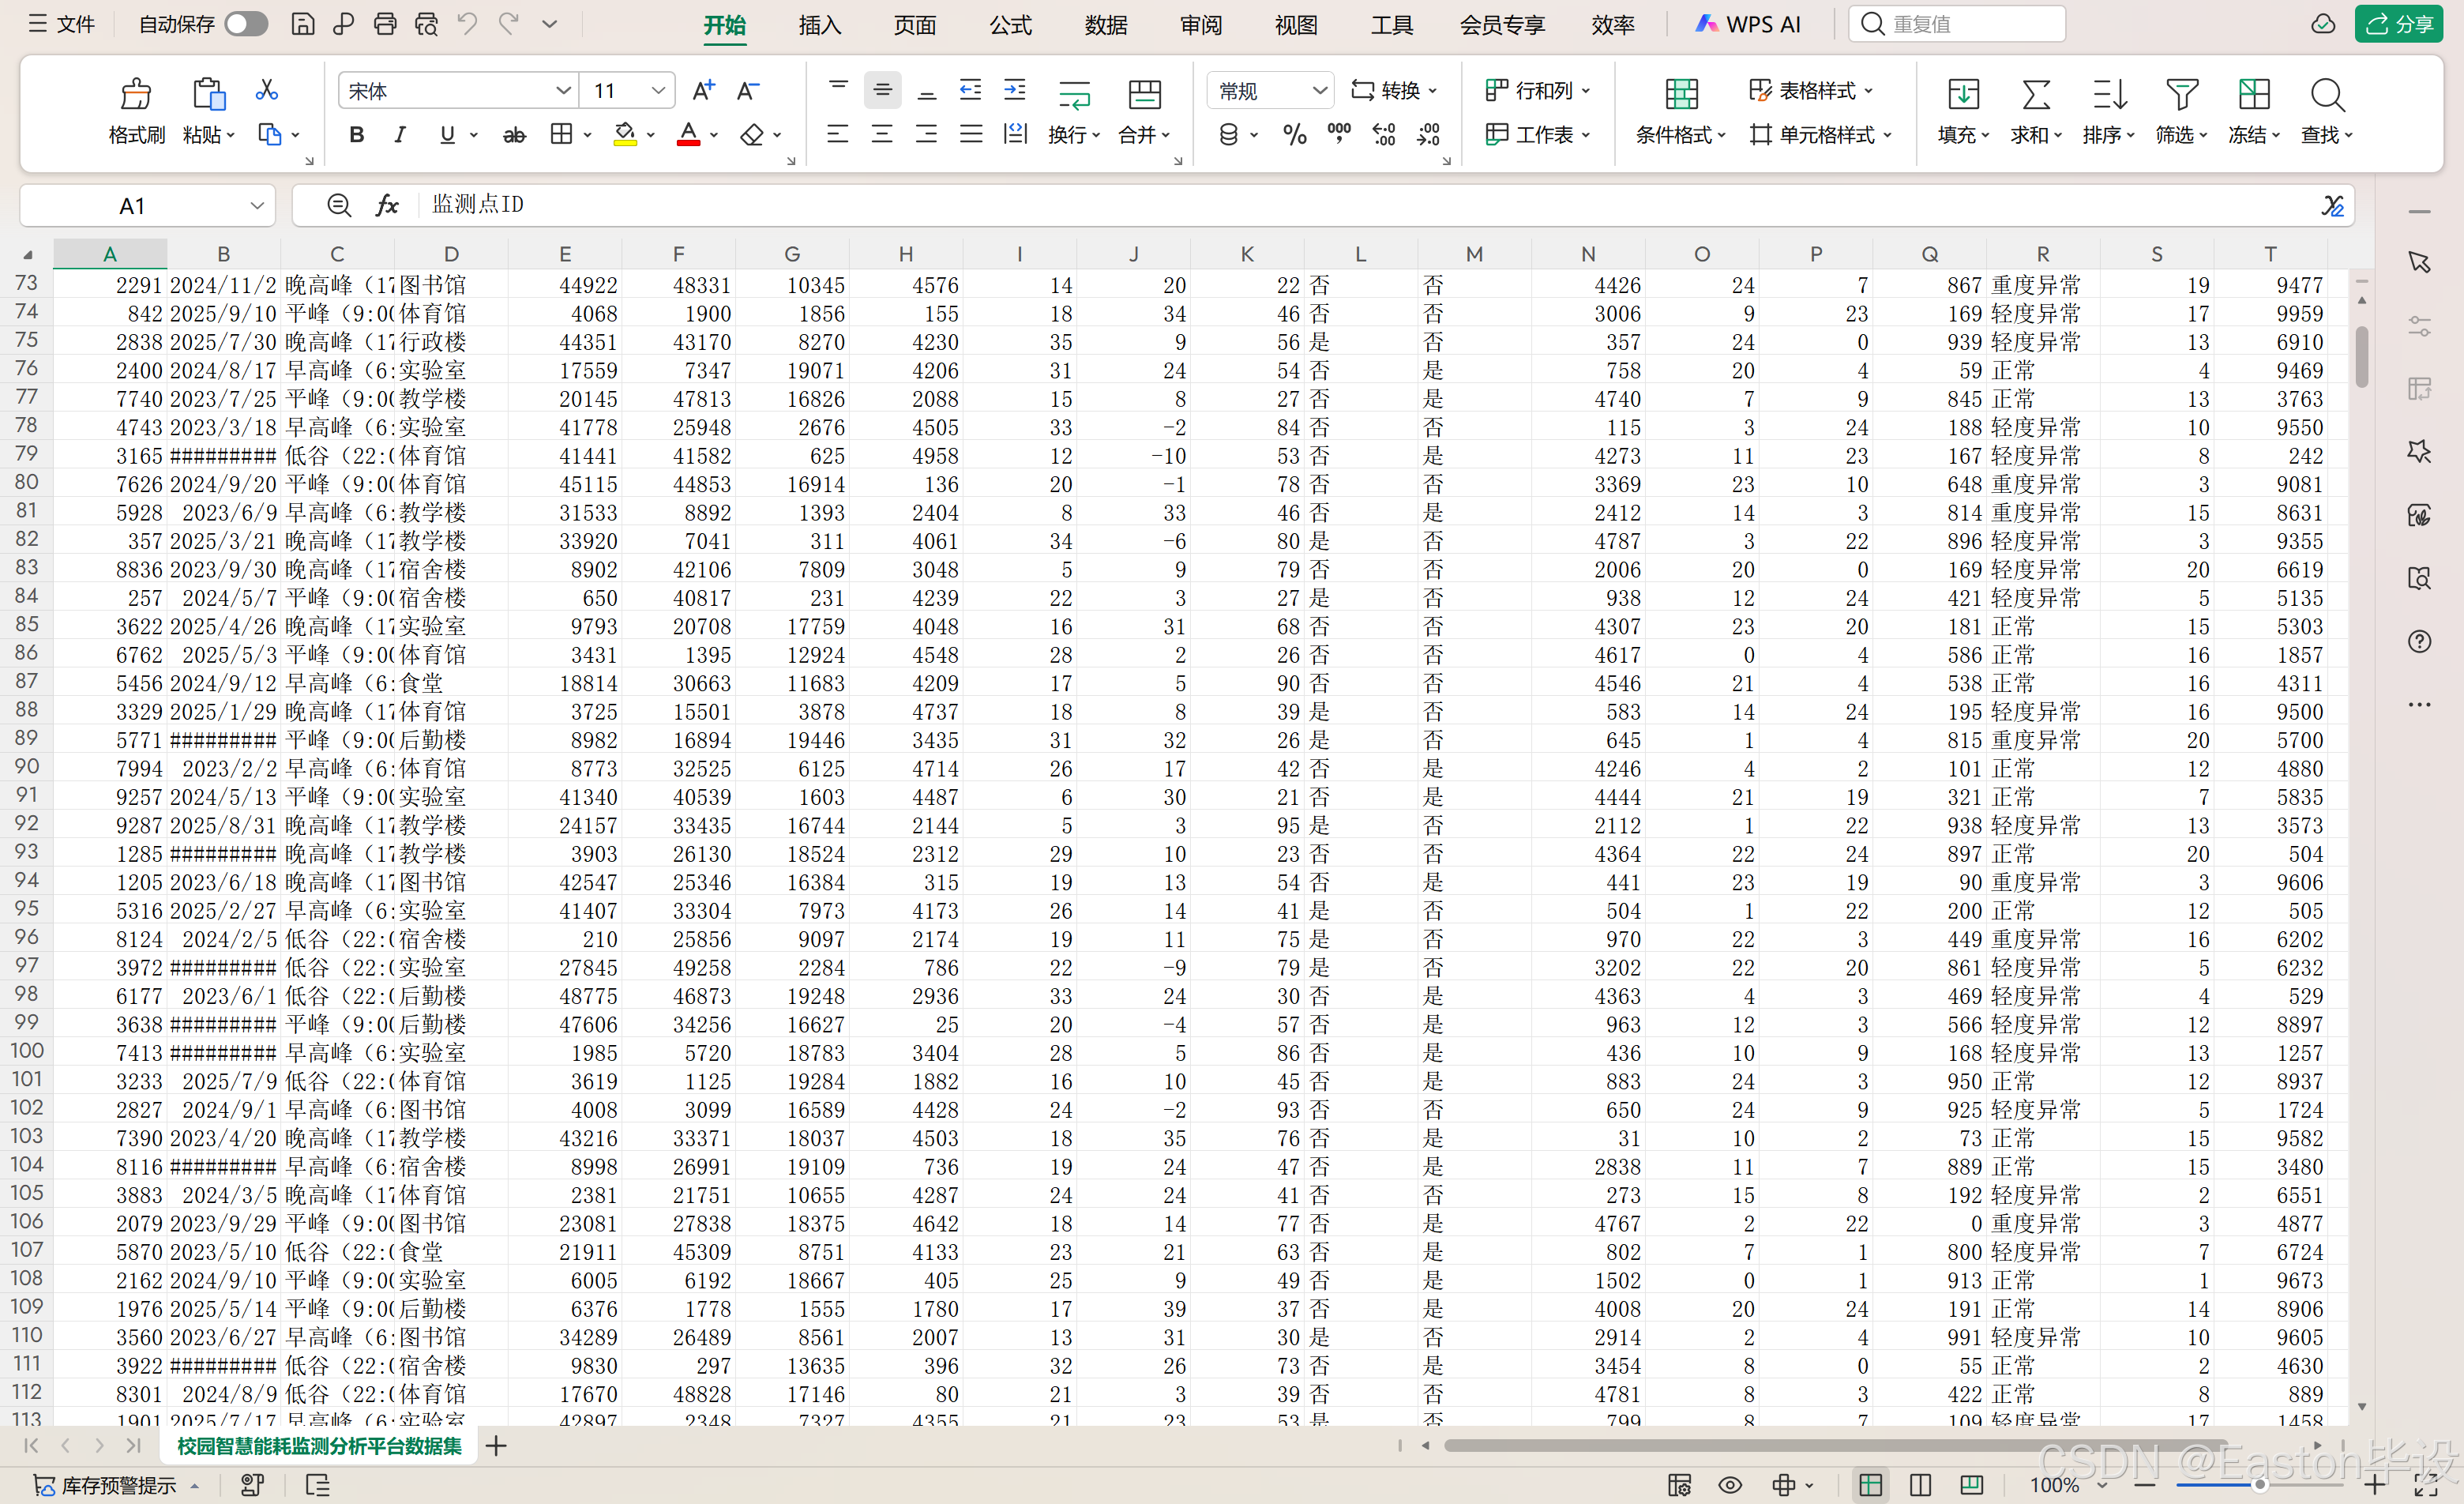Click the percent style icon

coord(1295,134)
